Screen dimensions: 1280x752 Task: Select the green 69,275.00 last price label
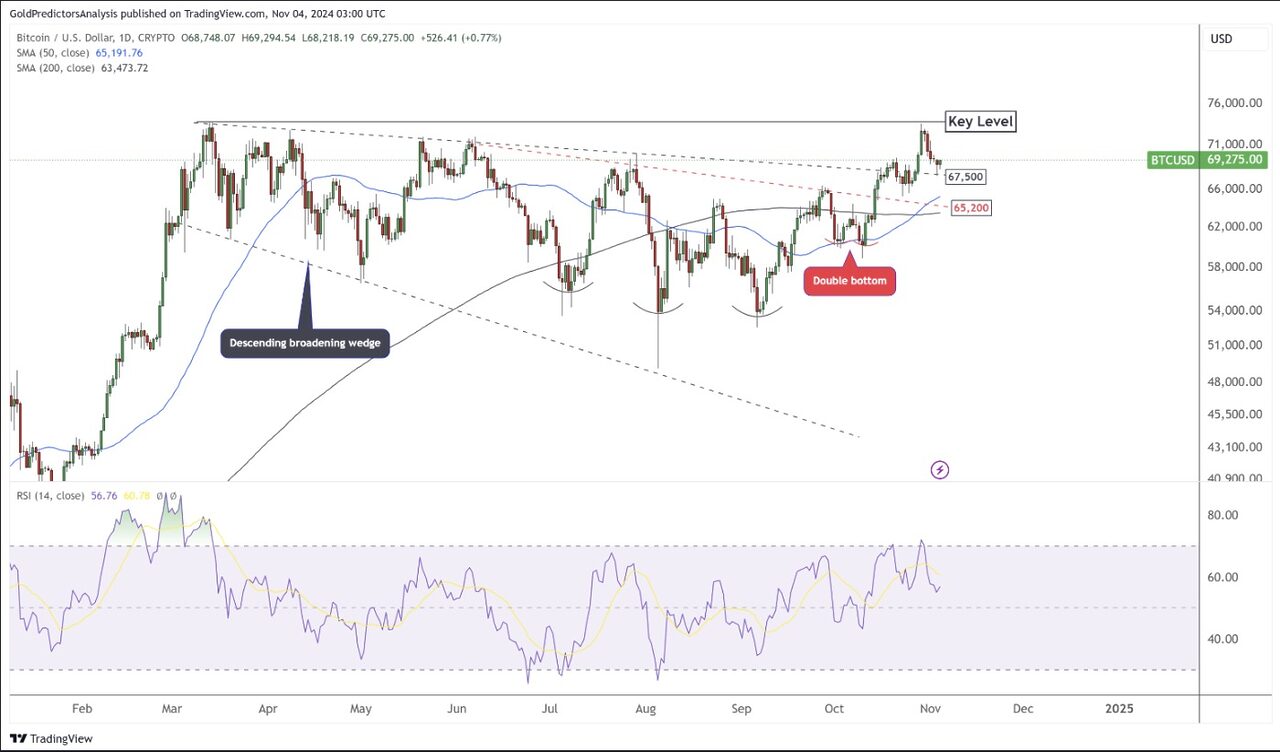(x=1234, y=159)
